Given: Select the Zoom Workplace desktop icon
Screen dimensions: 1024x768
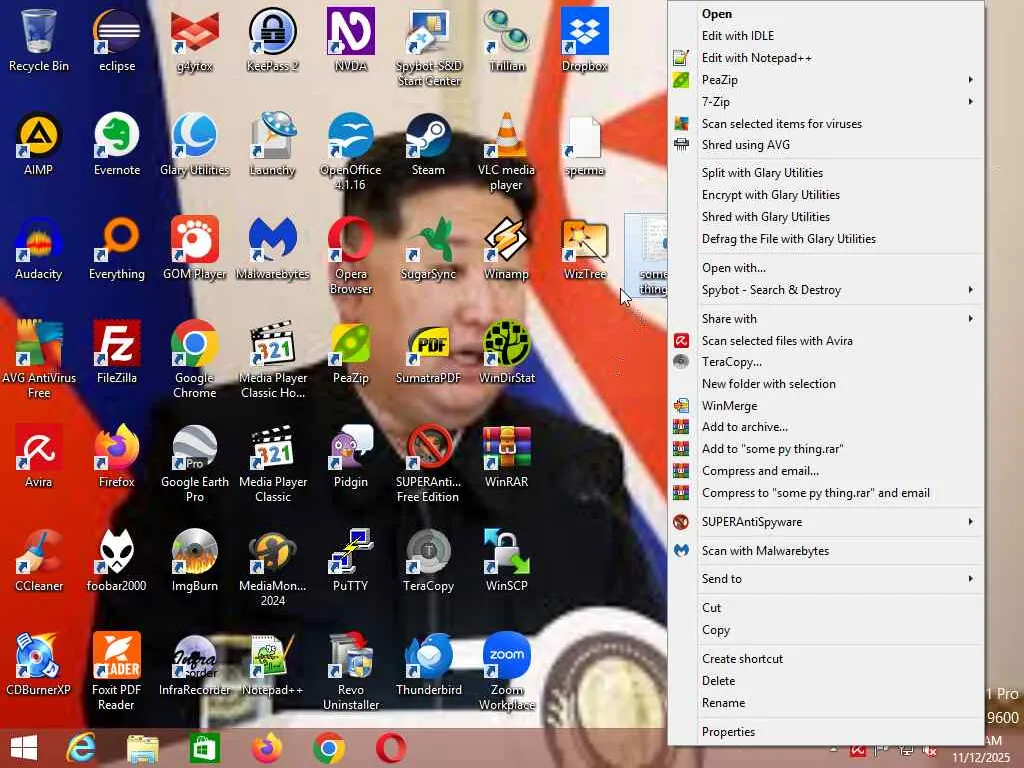Looking at the screenshot, I should 506,671.
